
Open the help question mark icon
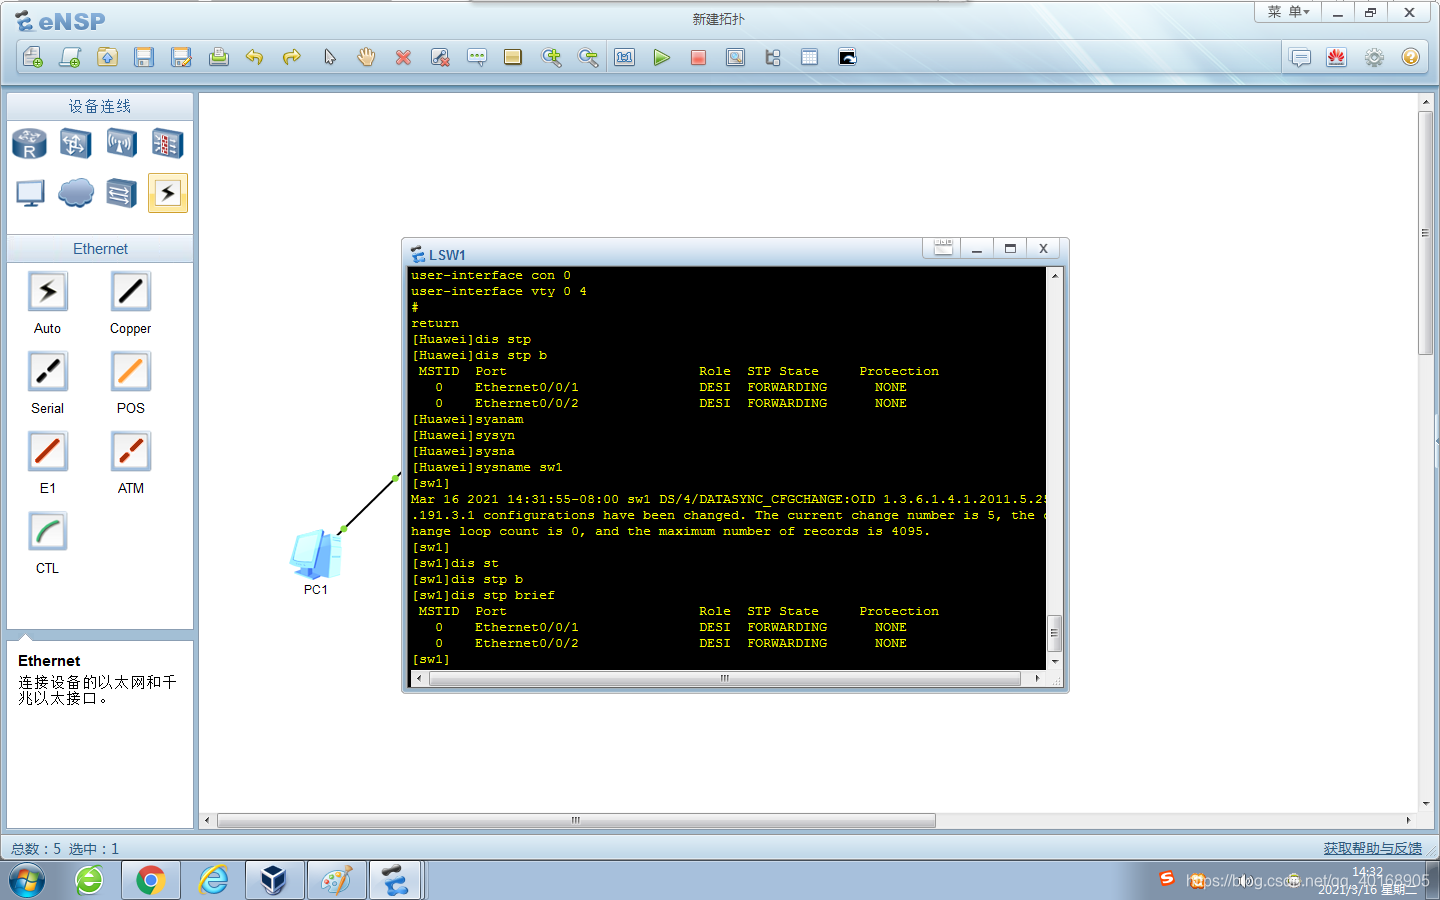tap(1410, 57)
